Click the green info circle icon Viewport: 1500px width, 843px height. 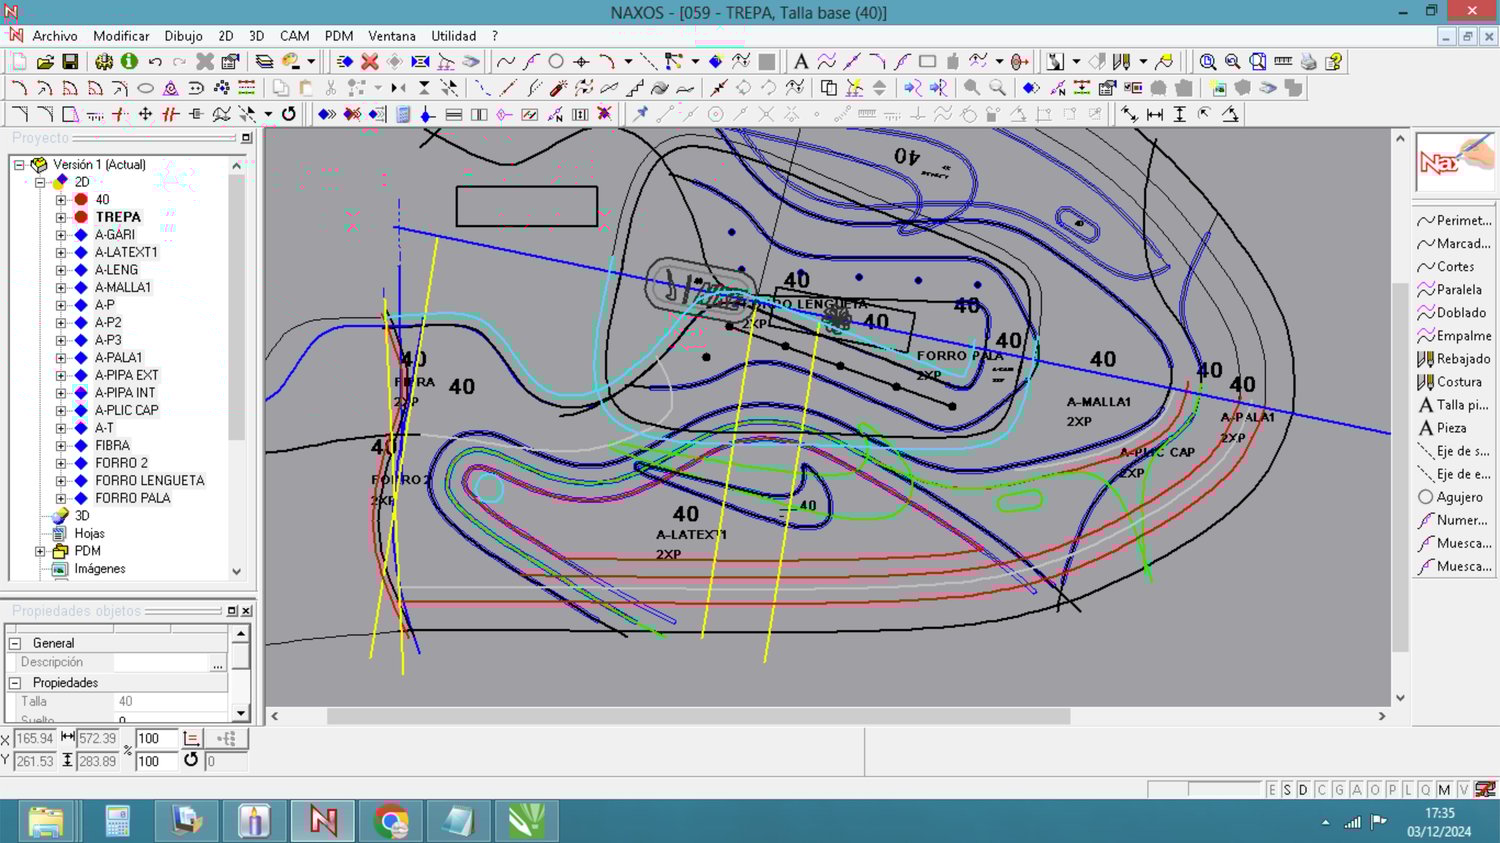[129, 62]
